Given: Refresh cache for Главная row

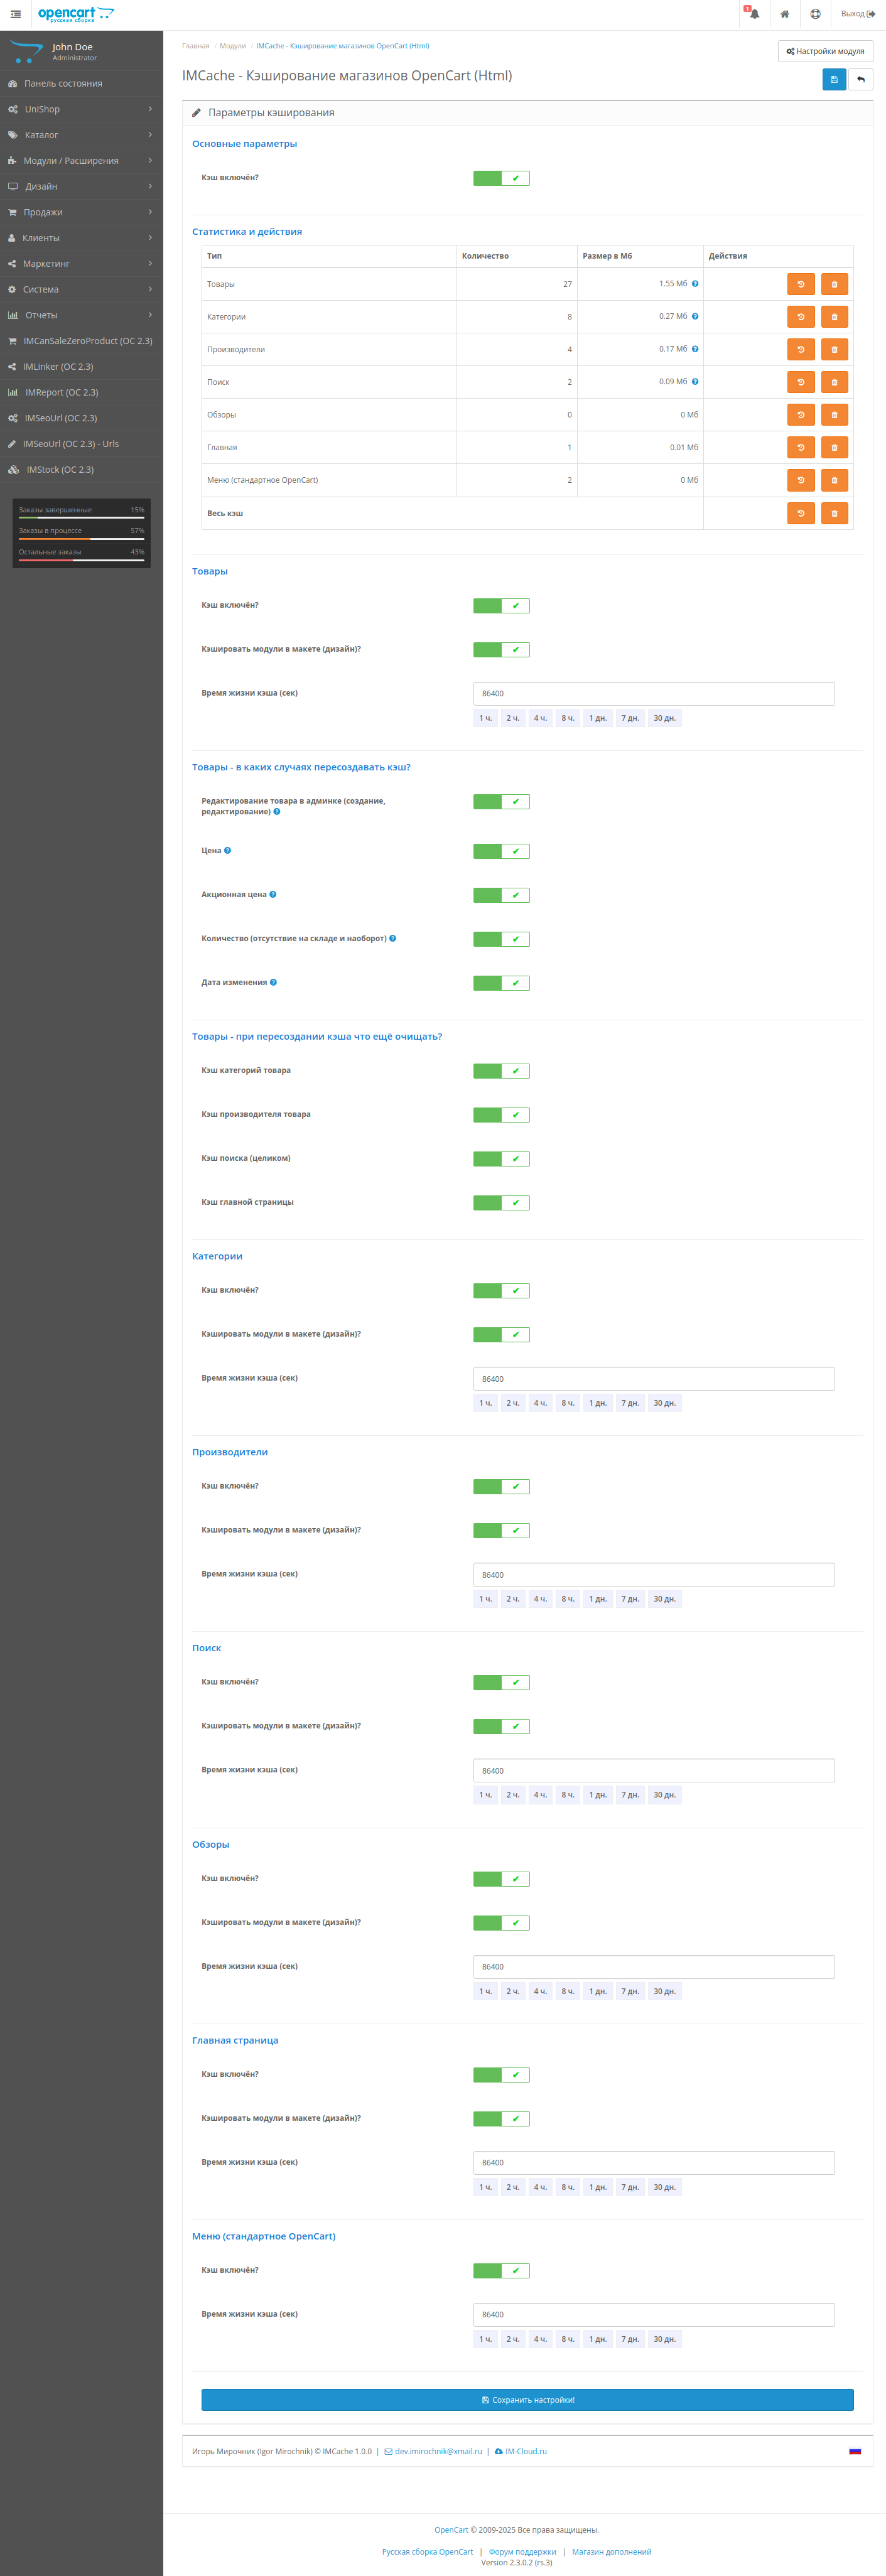Looking at the screenshot, I should point(801,448).
